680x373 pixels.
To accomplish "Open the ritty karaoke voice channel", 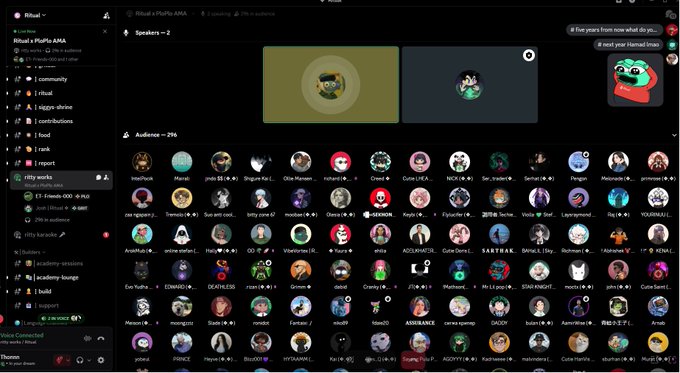I will click(x=61, y=235).
